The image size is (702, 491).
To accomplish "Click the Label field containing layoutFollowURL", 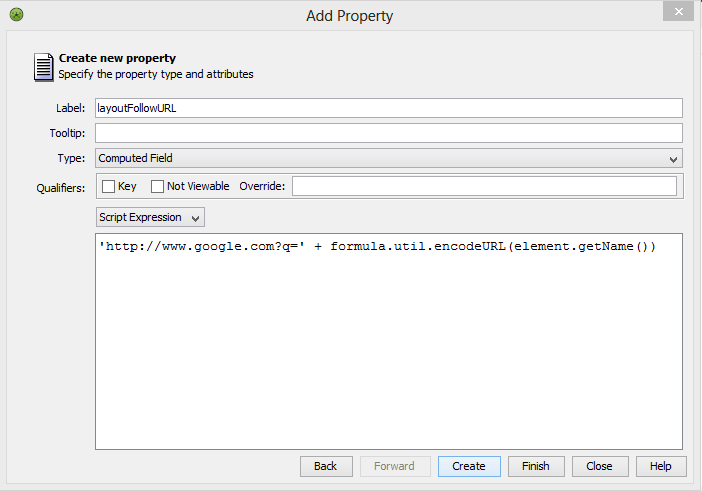I will [x=389, y=108].
